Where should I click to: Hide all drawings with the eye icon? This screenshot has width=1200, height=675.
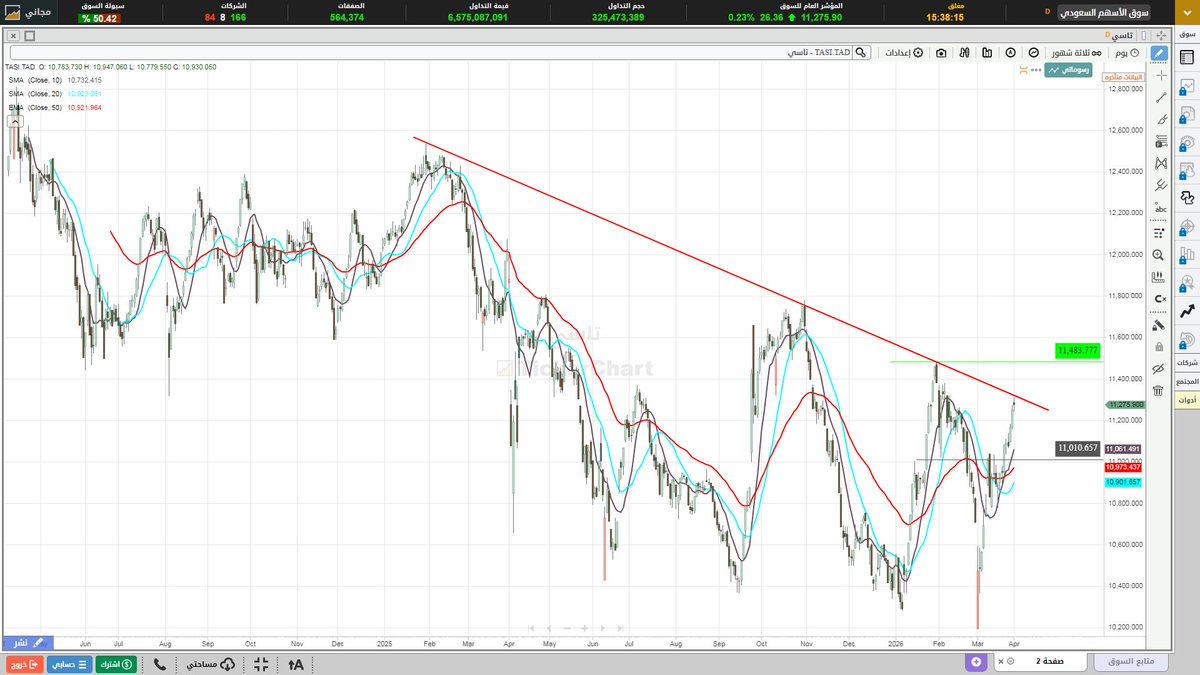click(x=1160, y=368)
